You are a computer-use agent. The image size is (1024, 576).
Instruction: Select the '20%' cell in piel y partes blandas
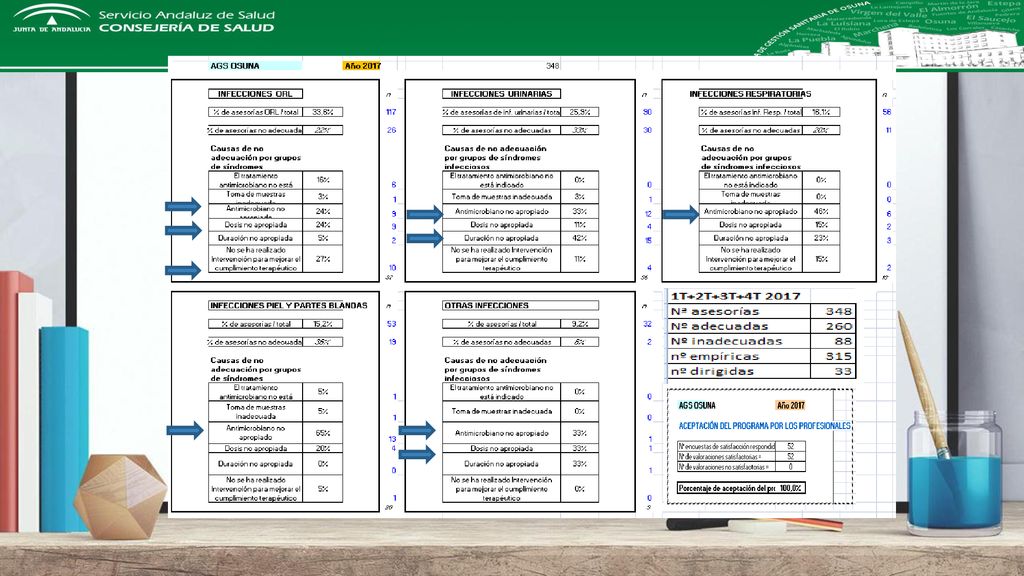[x=323, y=449]
